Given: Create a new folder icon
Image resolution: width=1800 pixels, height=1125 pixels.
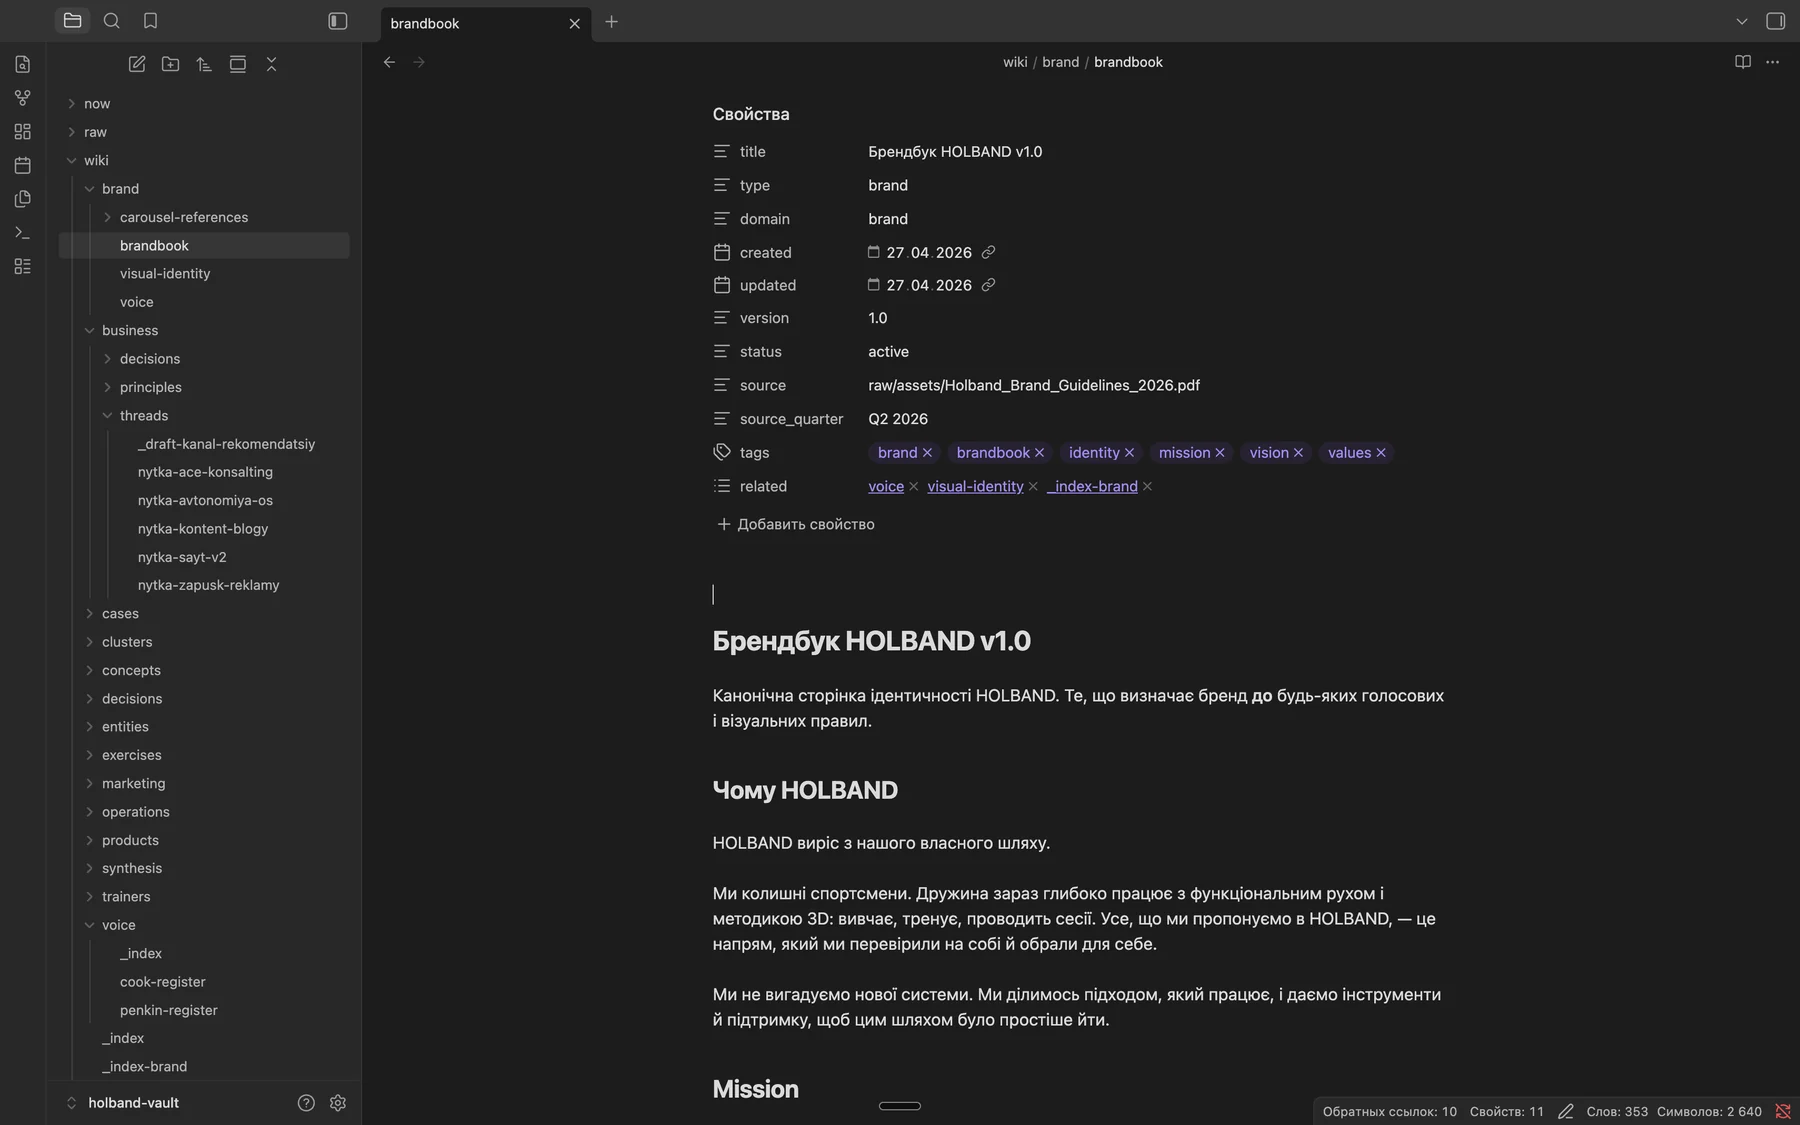Looking at the screenshot, I should 171,64.
